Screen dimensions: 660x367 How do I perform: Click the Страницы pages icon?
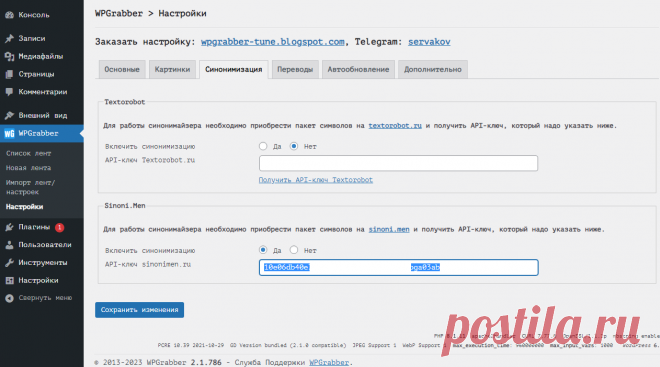point(9,74)
